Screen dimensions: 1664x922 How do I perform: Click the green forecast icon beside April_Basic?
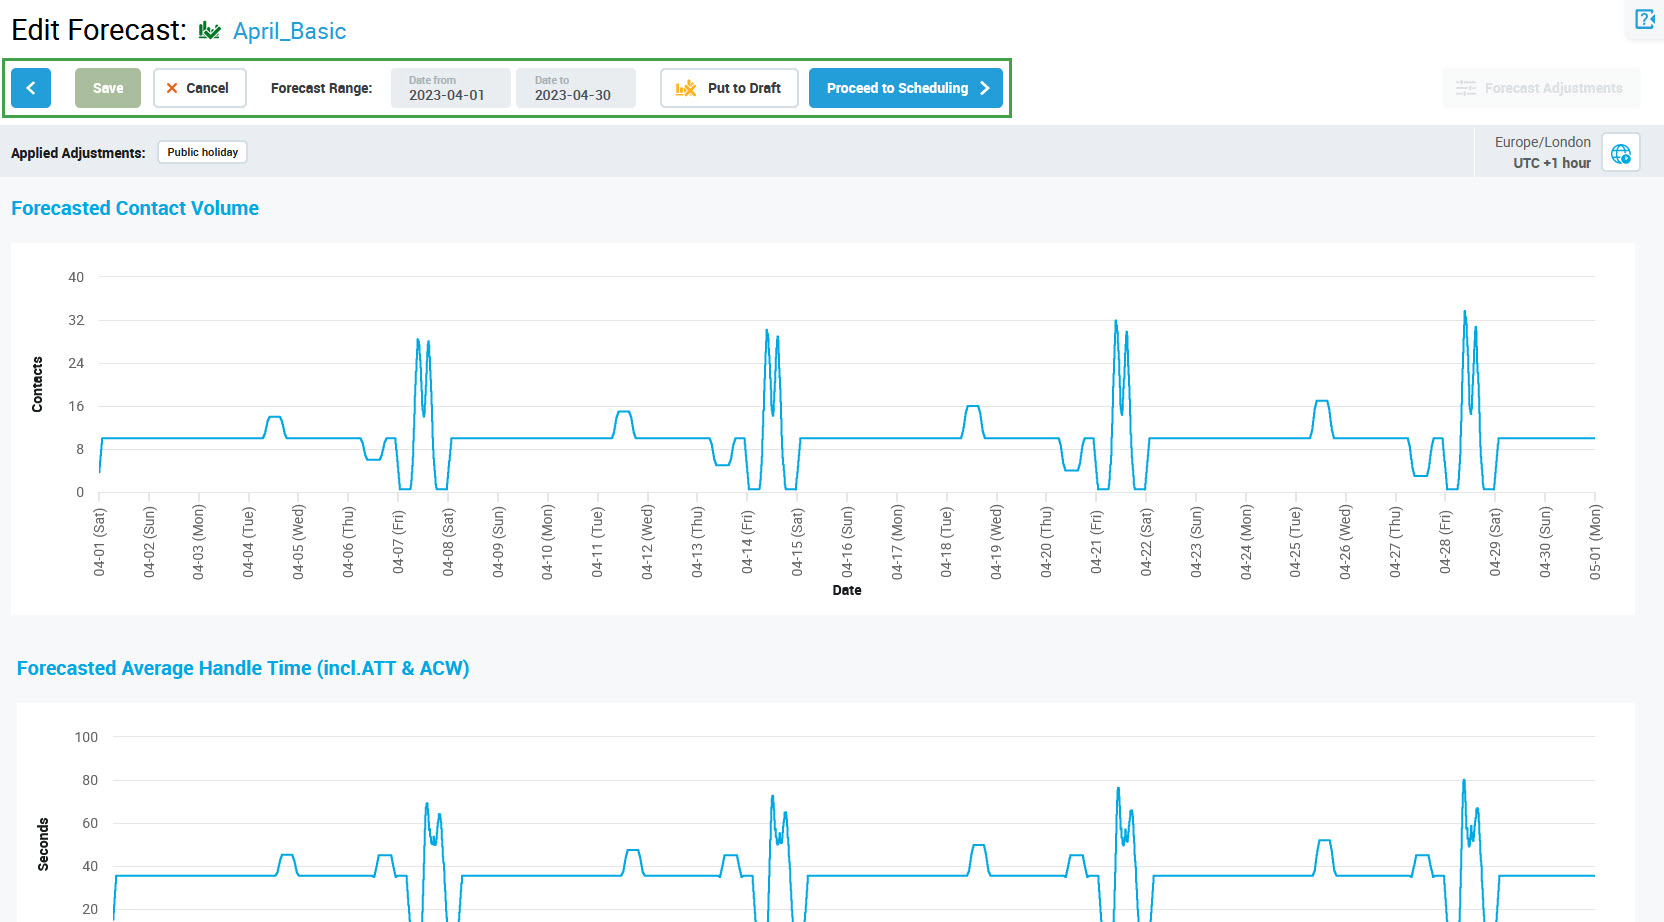209,31
